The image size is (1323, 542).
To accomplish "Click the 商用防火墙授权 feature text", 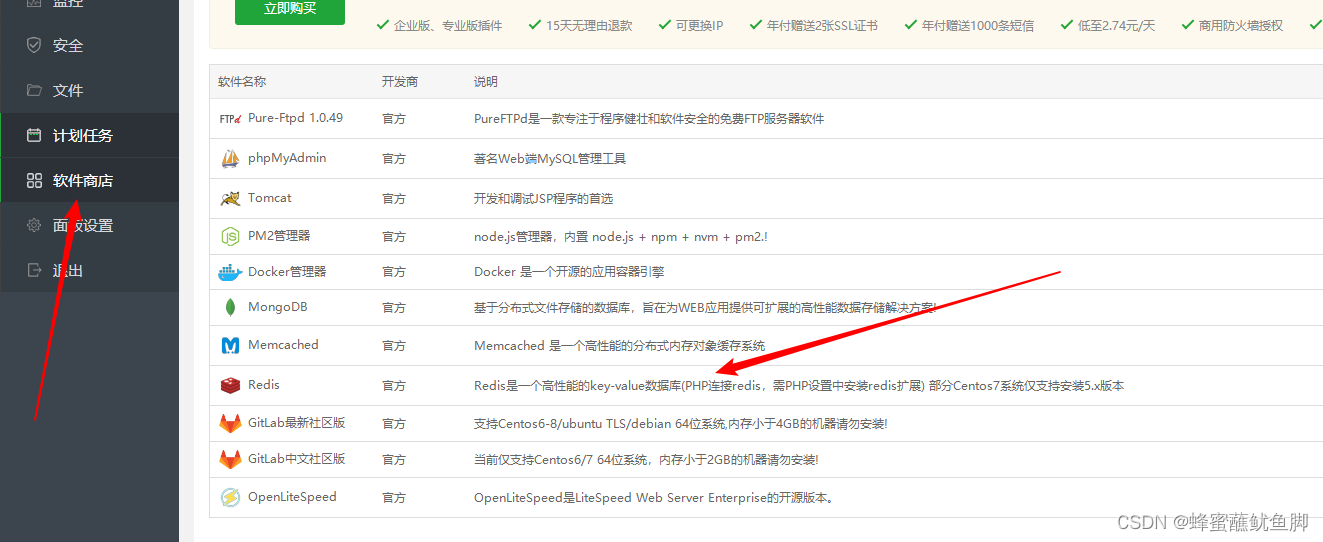I will [x=1240, y=26].
